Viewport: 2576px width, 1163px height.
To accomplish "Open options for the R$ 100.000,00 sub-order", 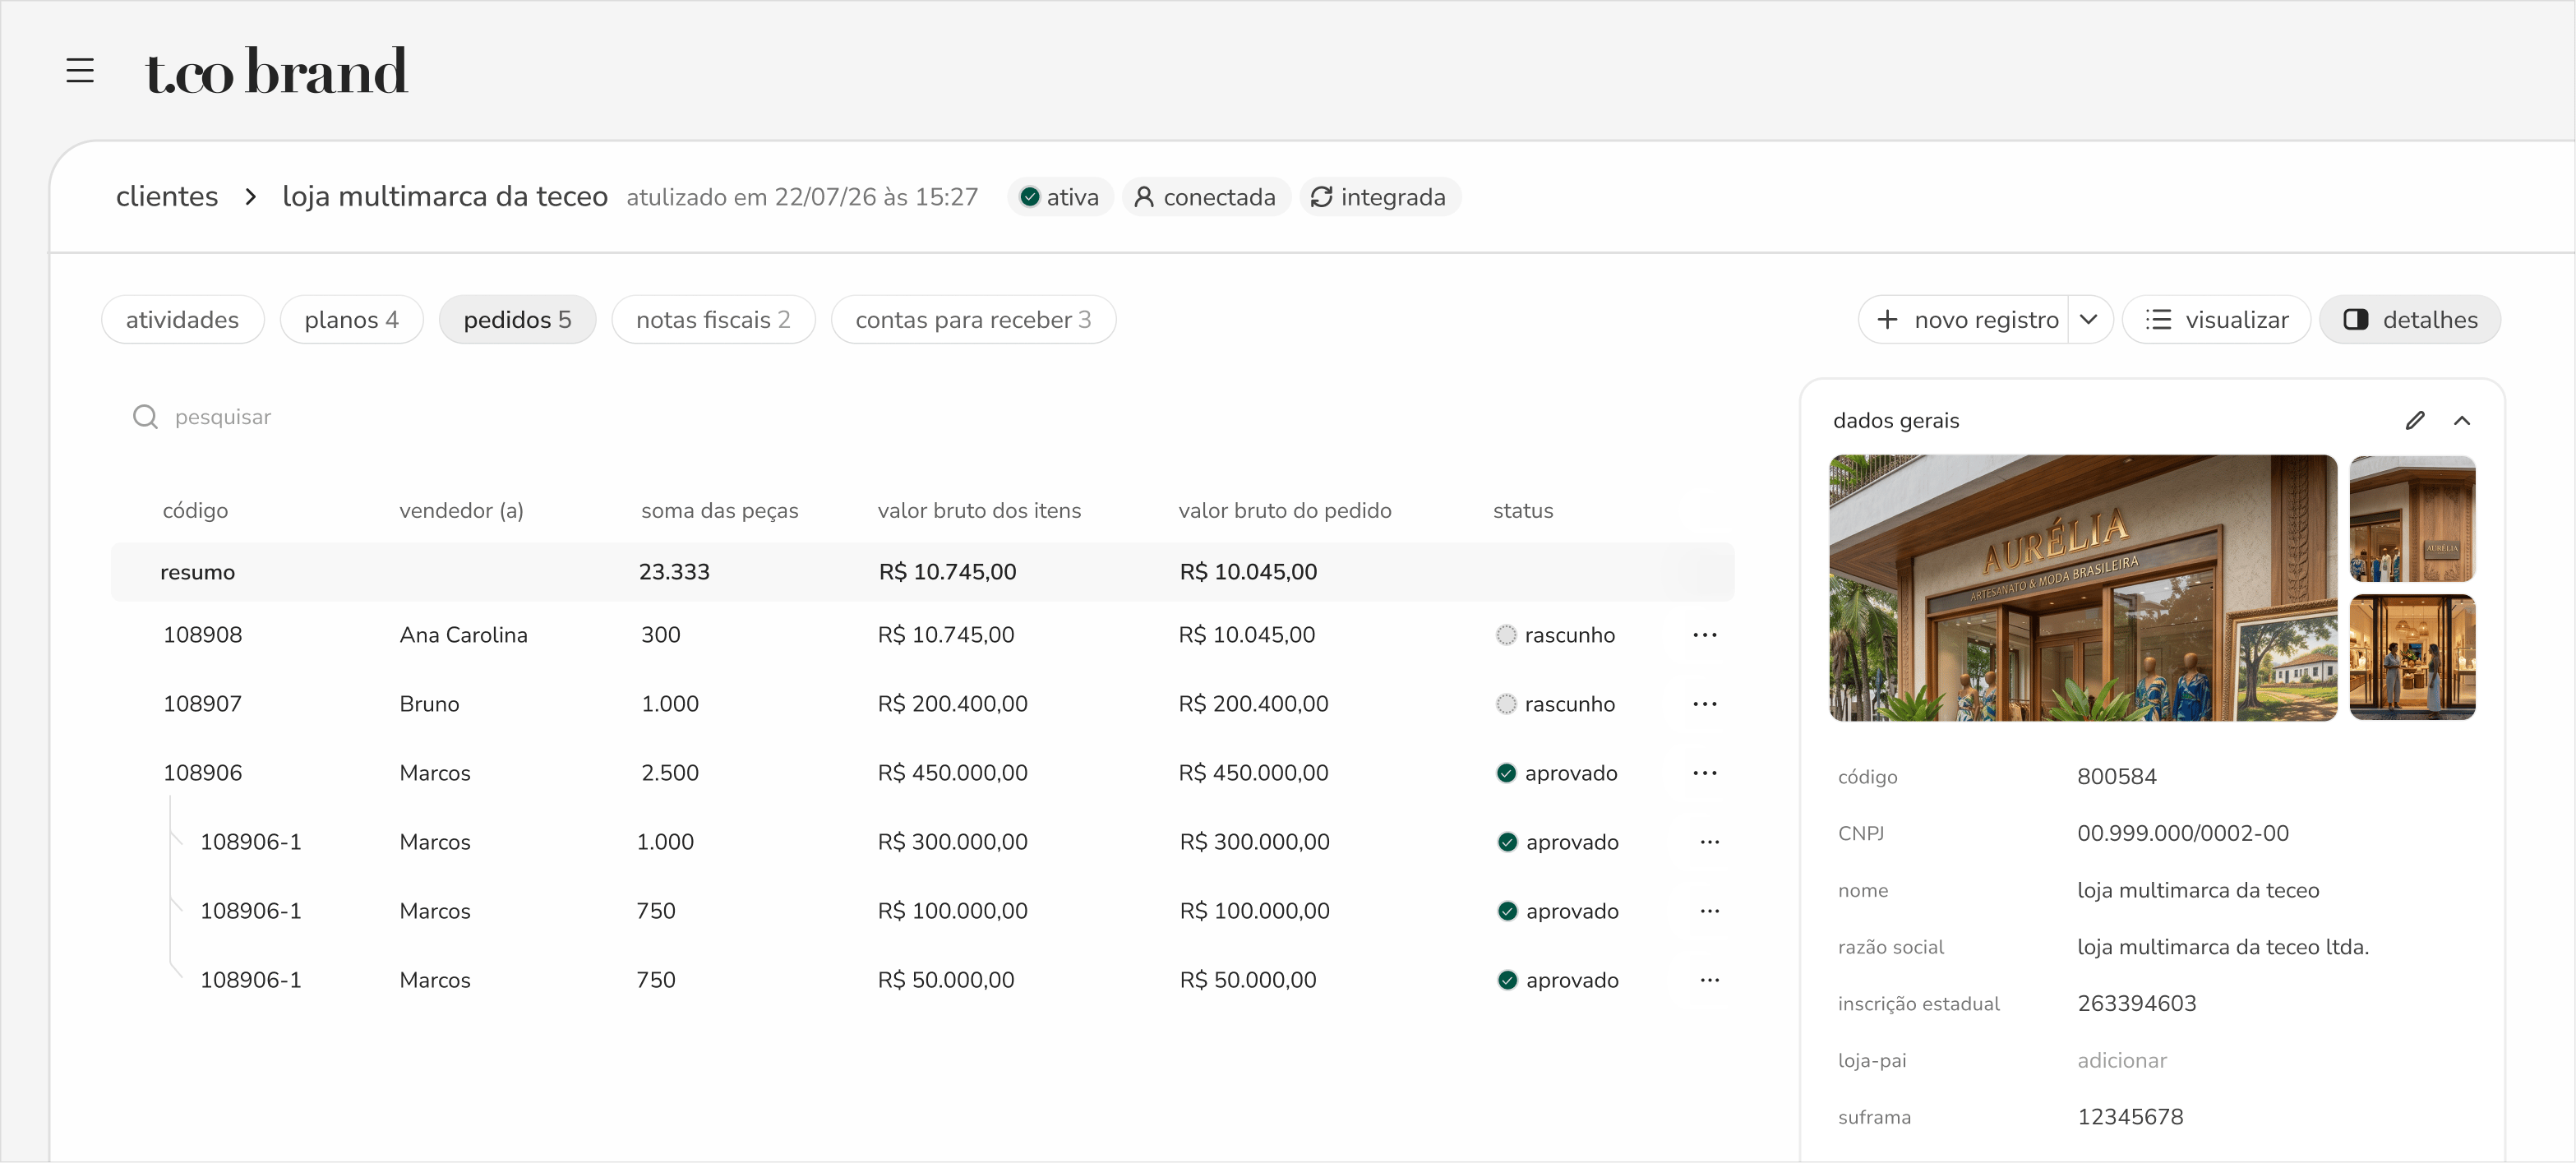I will point(1710,911).
